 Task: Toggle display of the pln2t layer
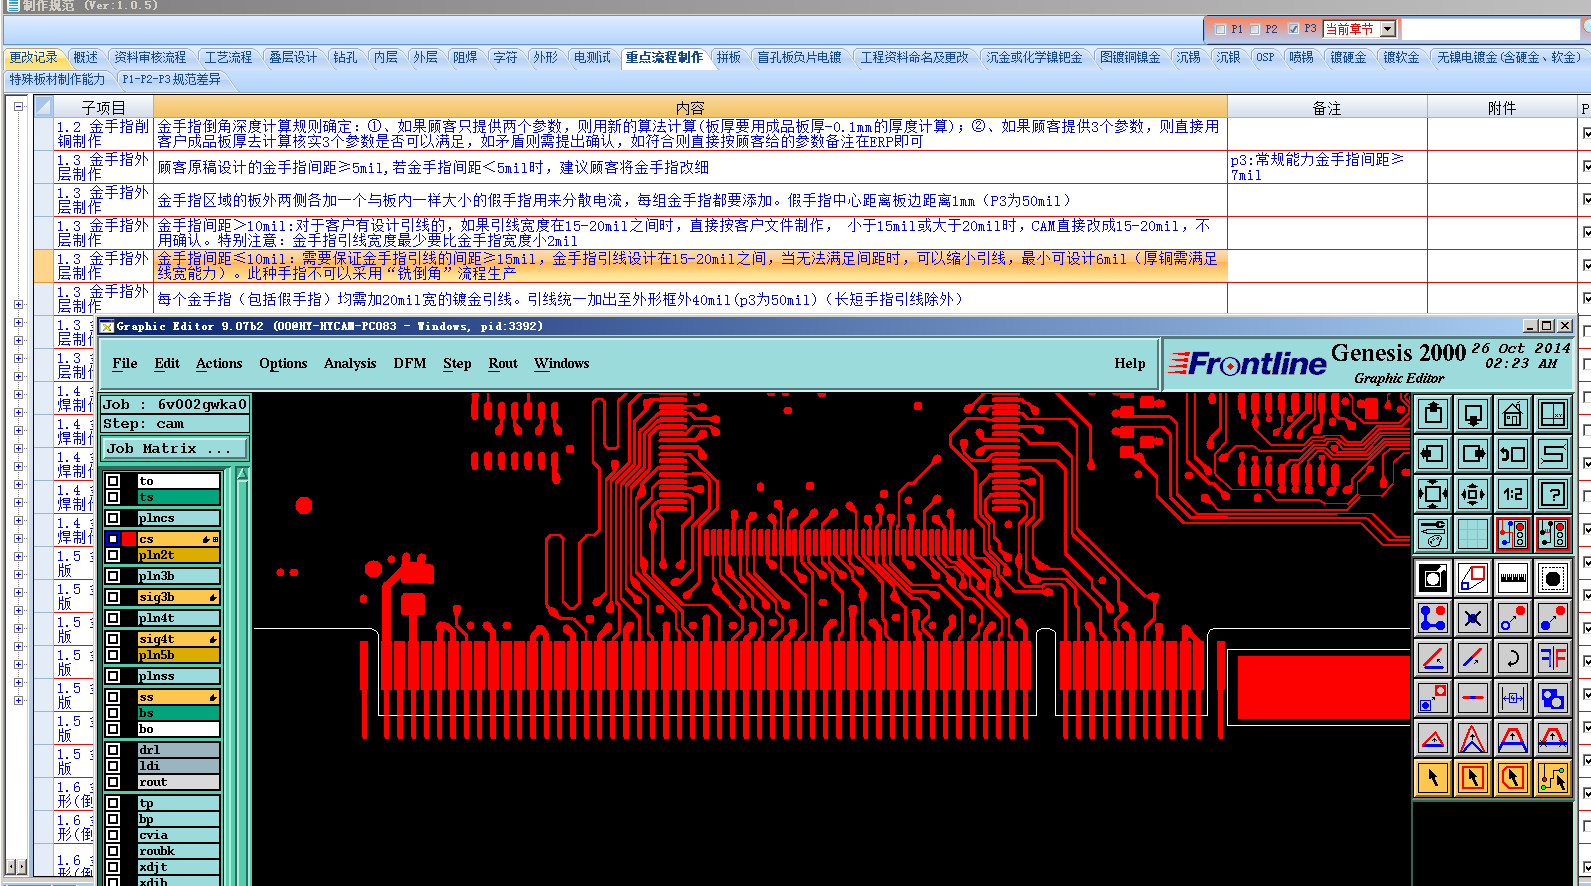(113, 555)
